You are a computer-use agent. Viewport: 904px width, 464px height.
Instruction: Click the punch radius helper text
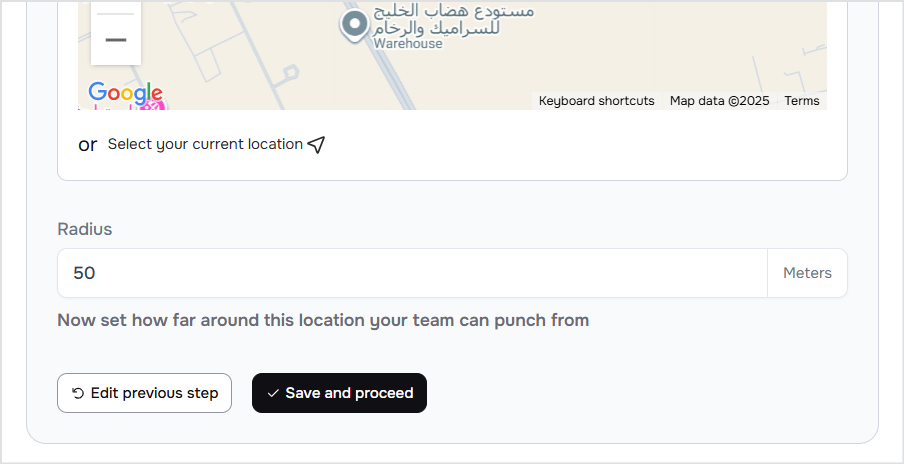click(x=323, y=321)
